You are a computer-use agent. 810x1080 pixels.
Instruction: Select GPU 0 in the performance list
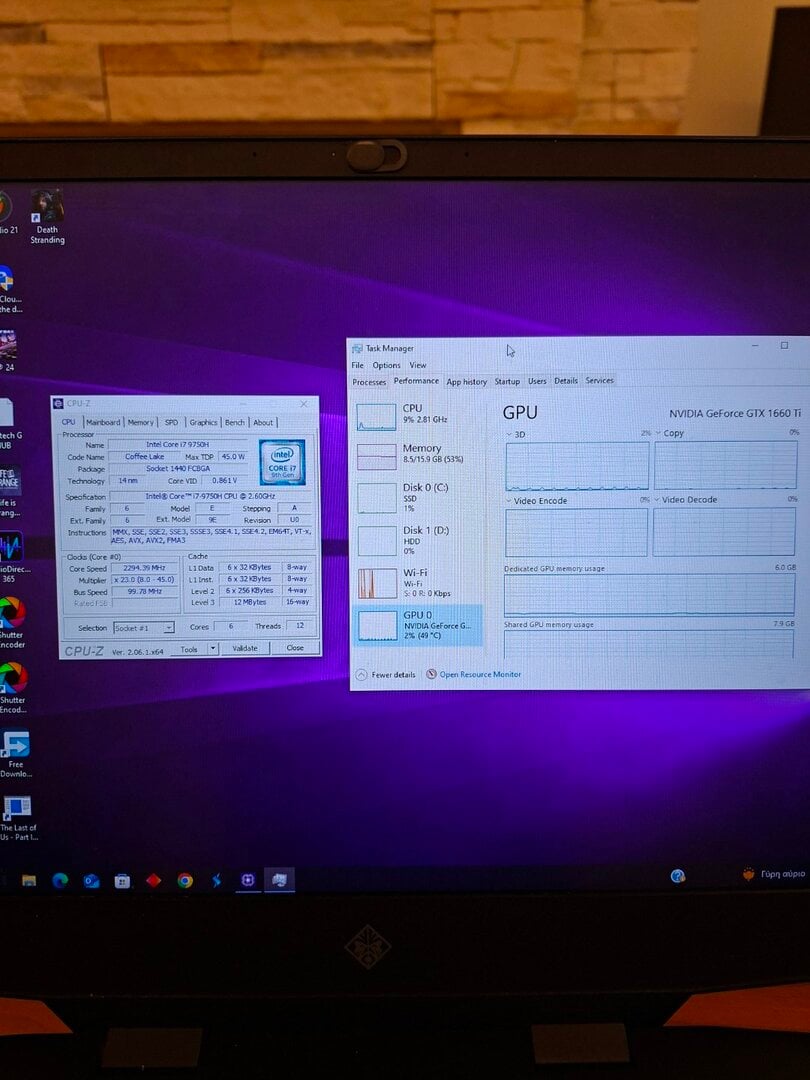(x=417, y=625)
